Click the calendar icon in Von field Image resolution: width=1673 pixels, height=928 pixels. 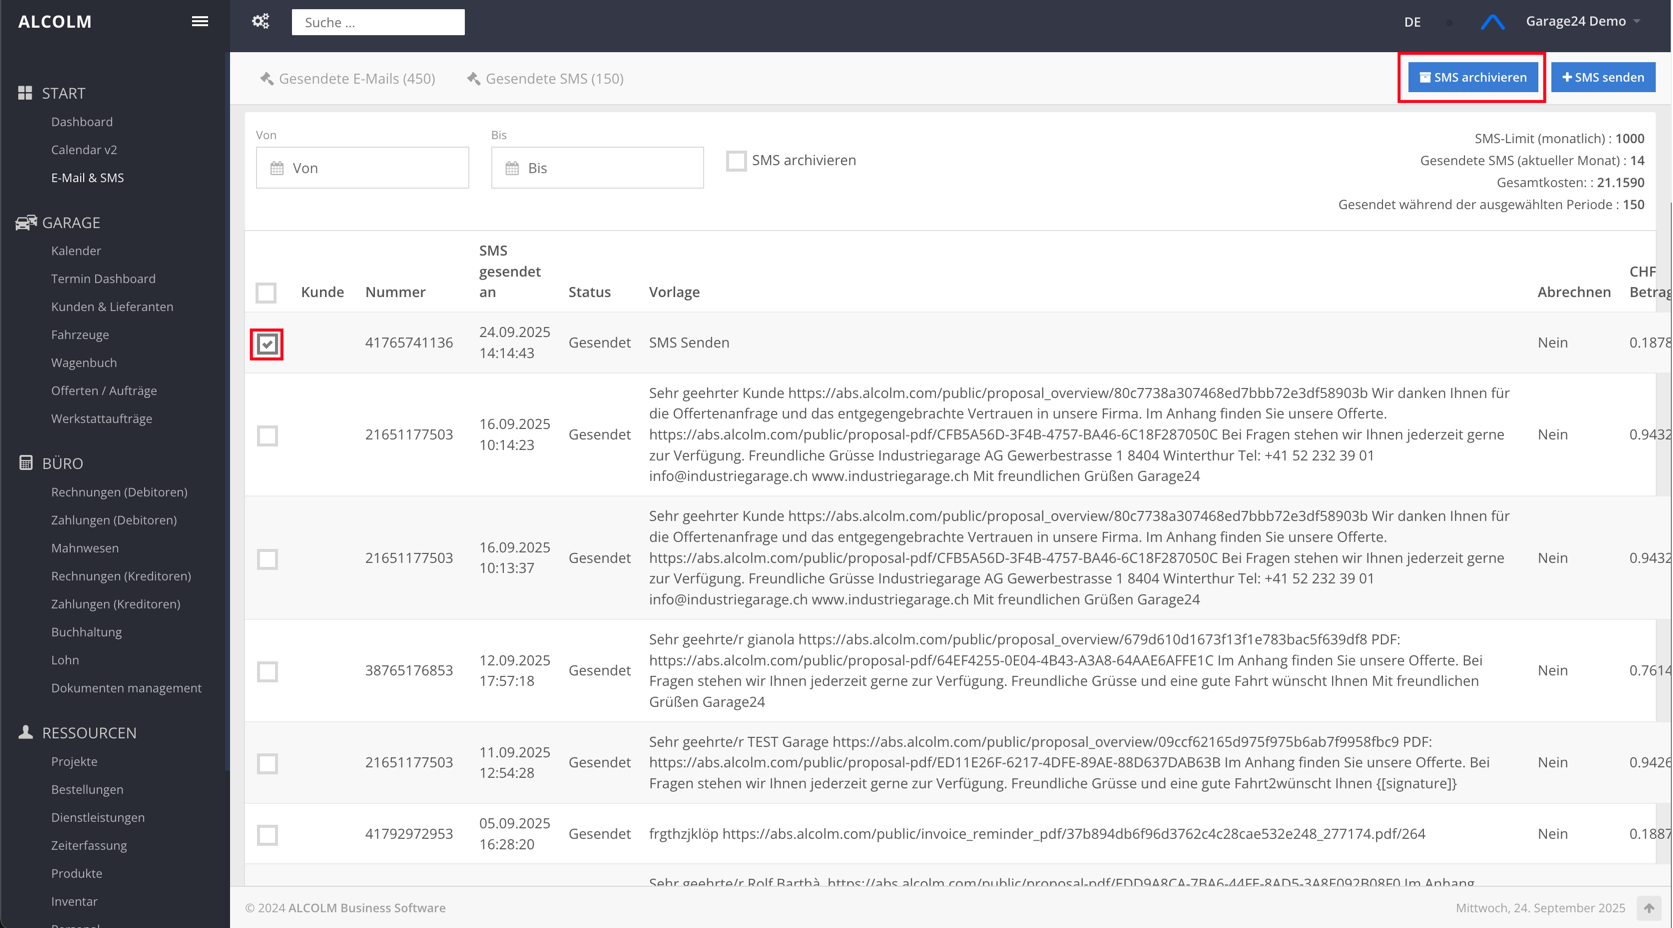277,168
